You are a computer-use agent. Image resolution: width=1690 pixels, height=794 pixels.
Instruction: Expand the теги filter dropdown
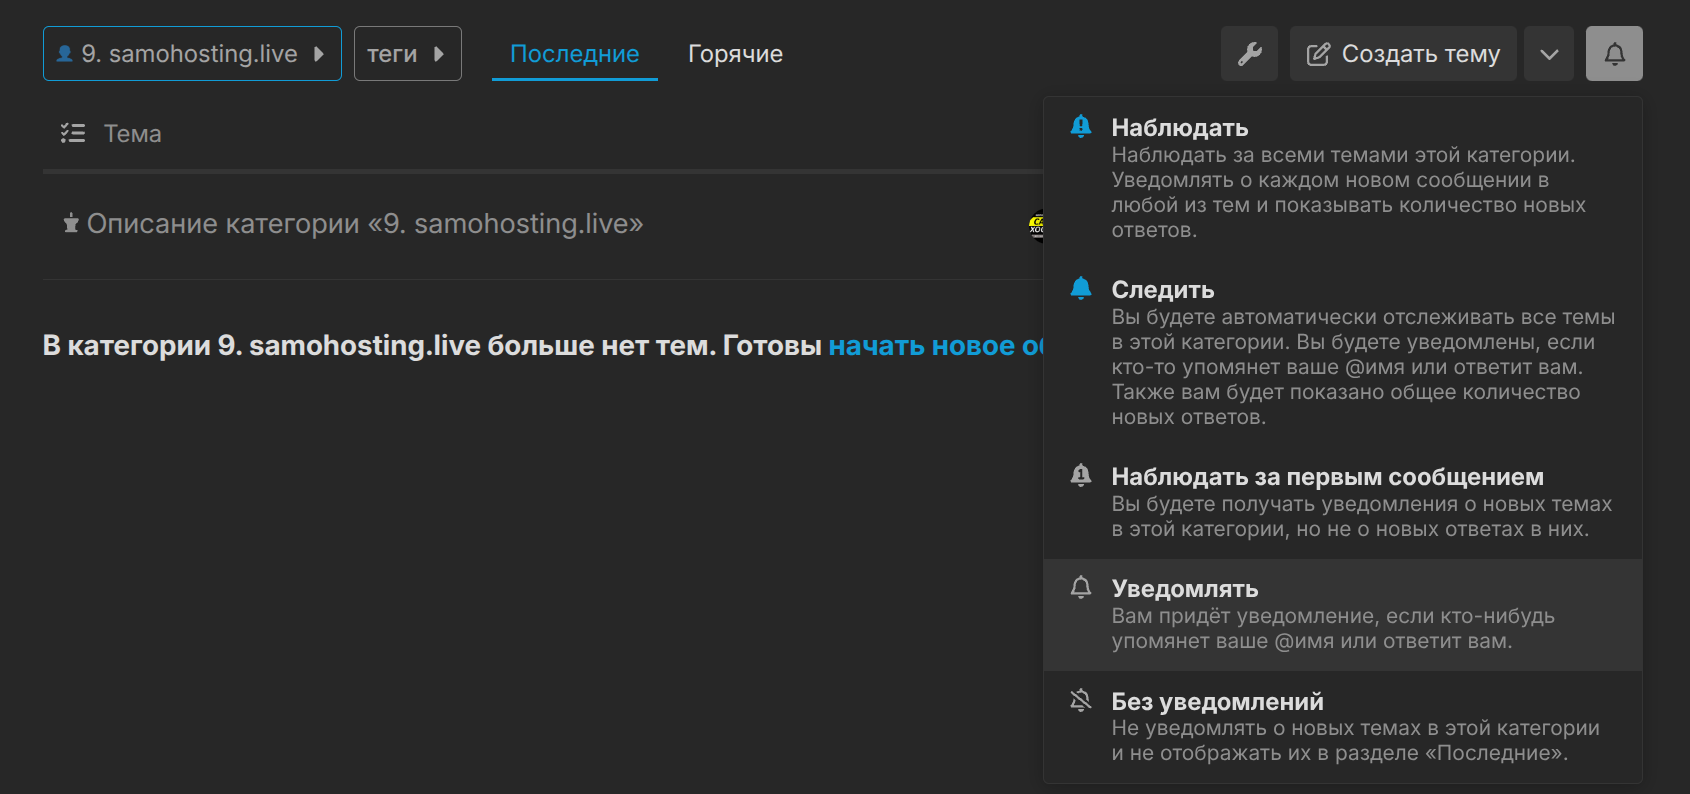[407, 54]
